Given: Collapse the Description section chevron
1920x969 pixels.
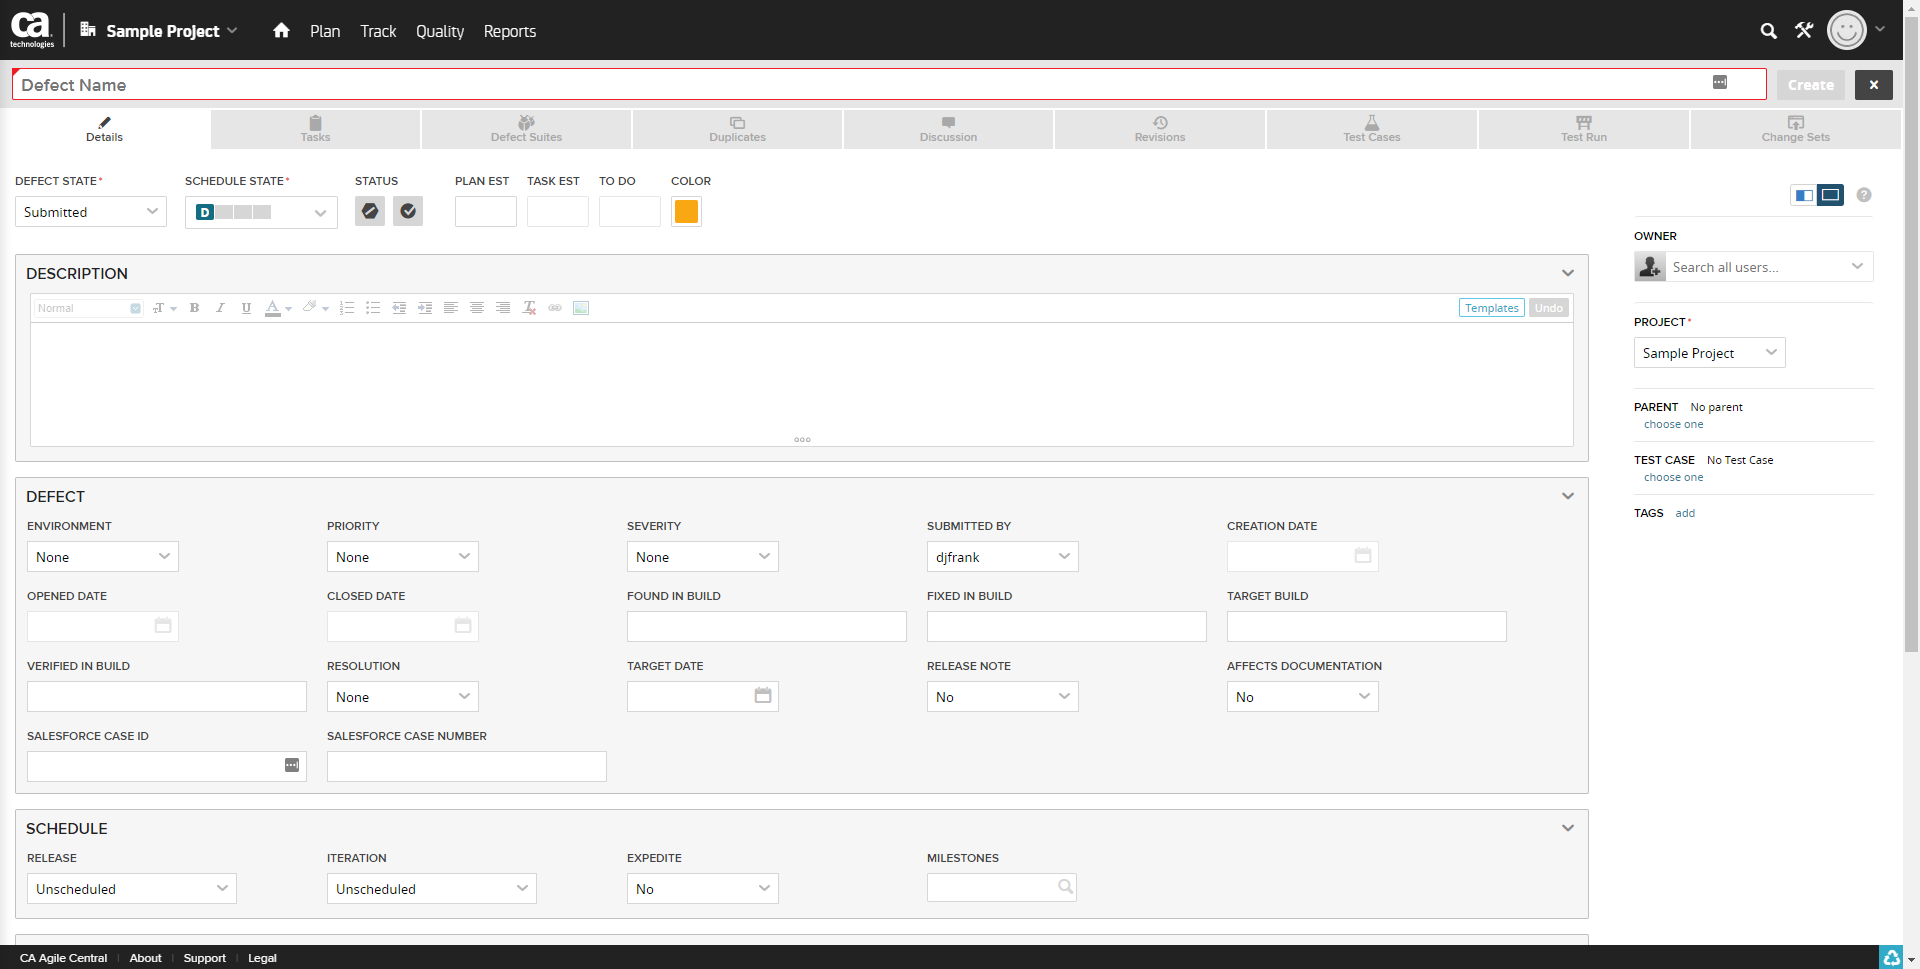Looking at the screenshot, I should click(x=1568, y=273).
